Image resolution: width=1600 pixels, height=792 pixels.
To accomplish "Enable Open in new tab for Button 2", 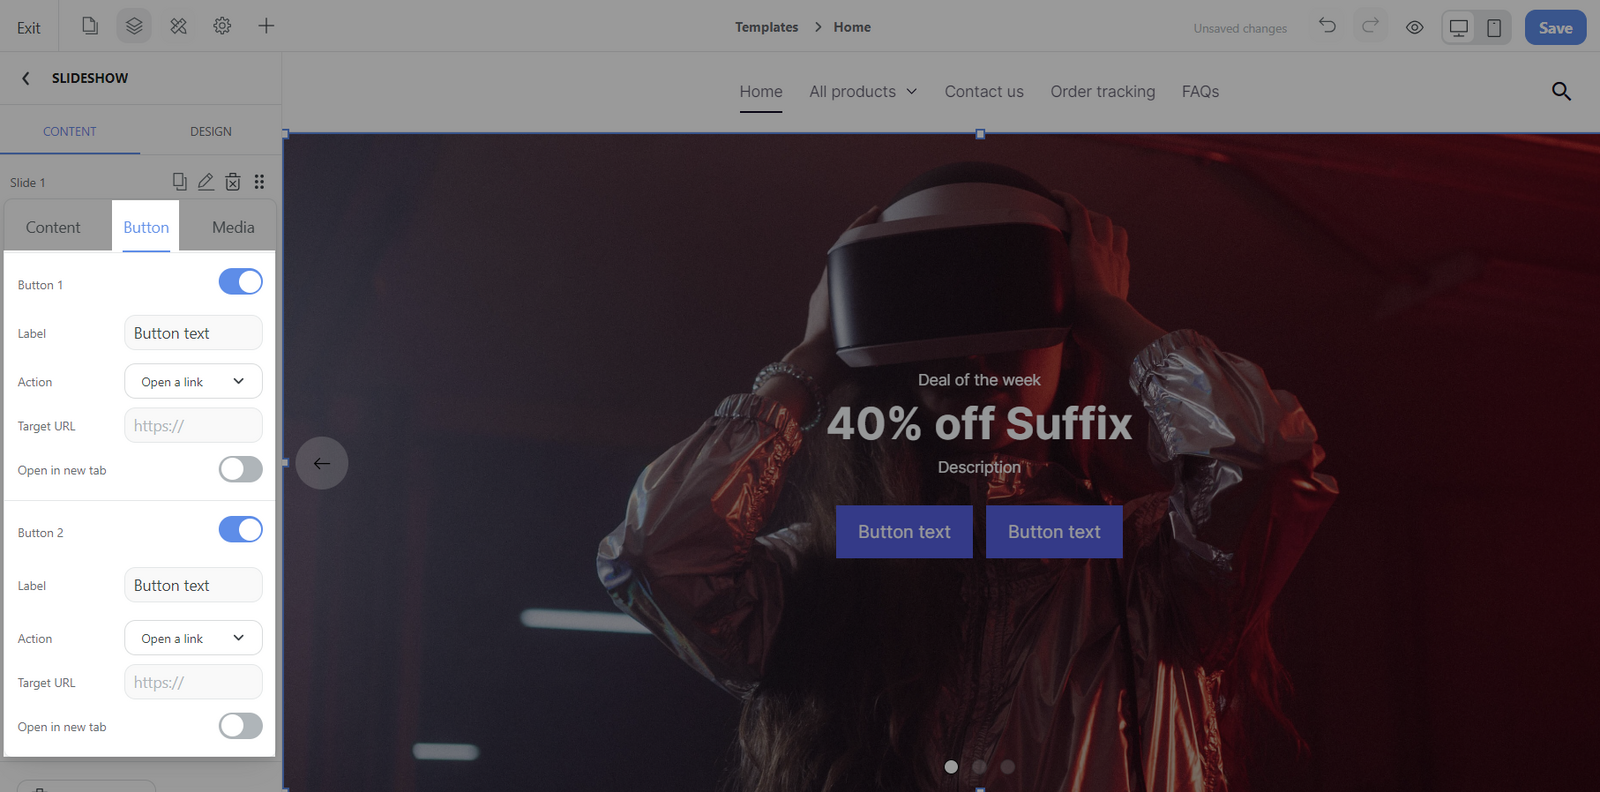I will tap(241, 726).
